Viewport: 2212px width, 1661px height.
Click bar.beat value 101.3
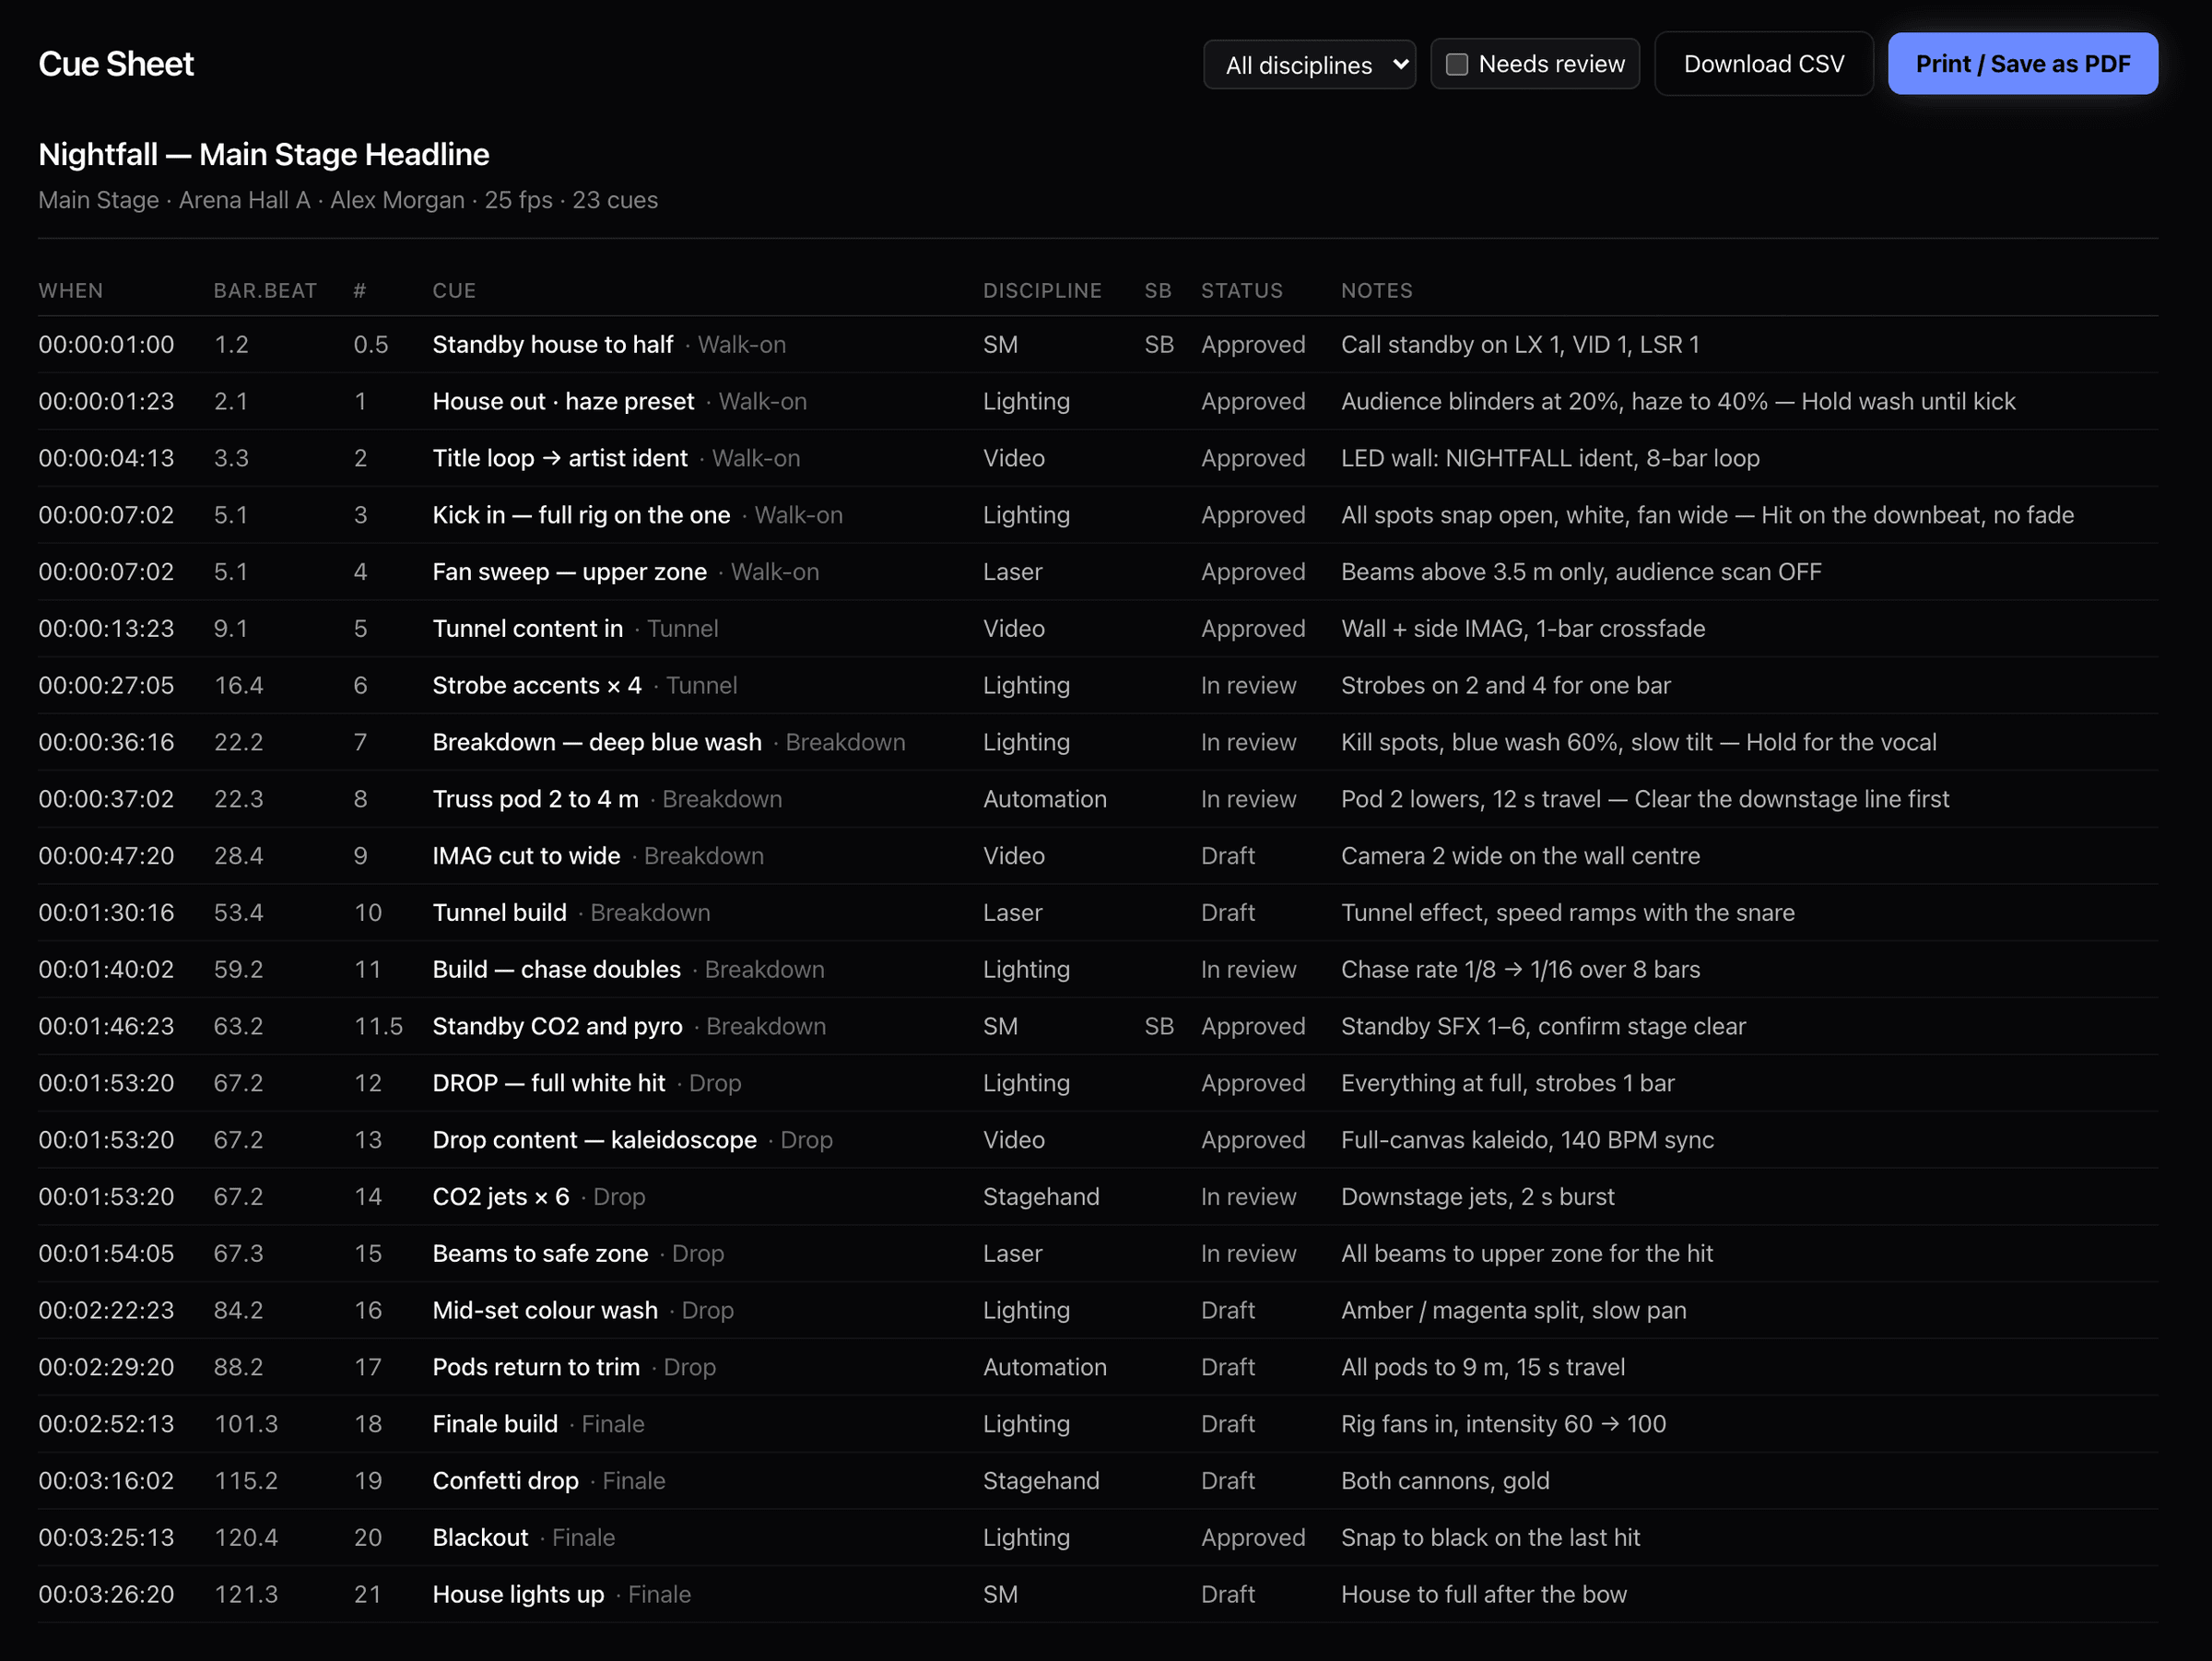[246, 1424]
